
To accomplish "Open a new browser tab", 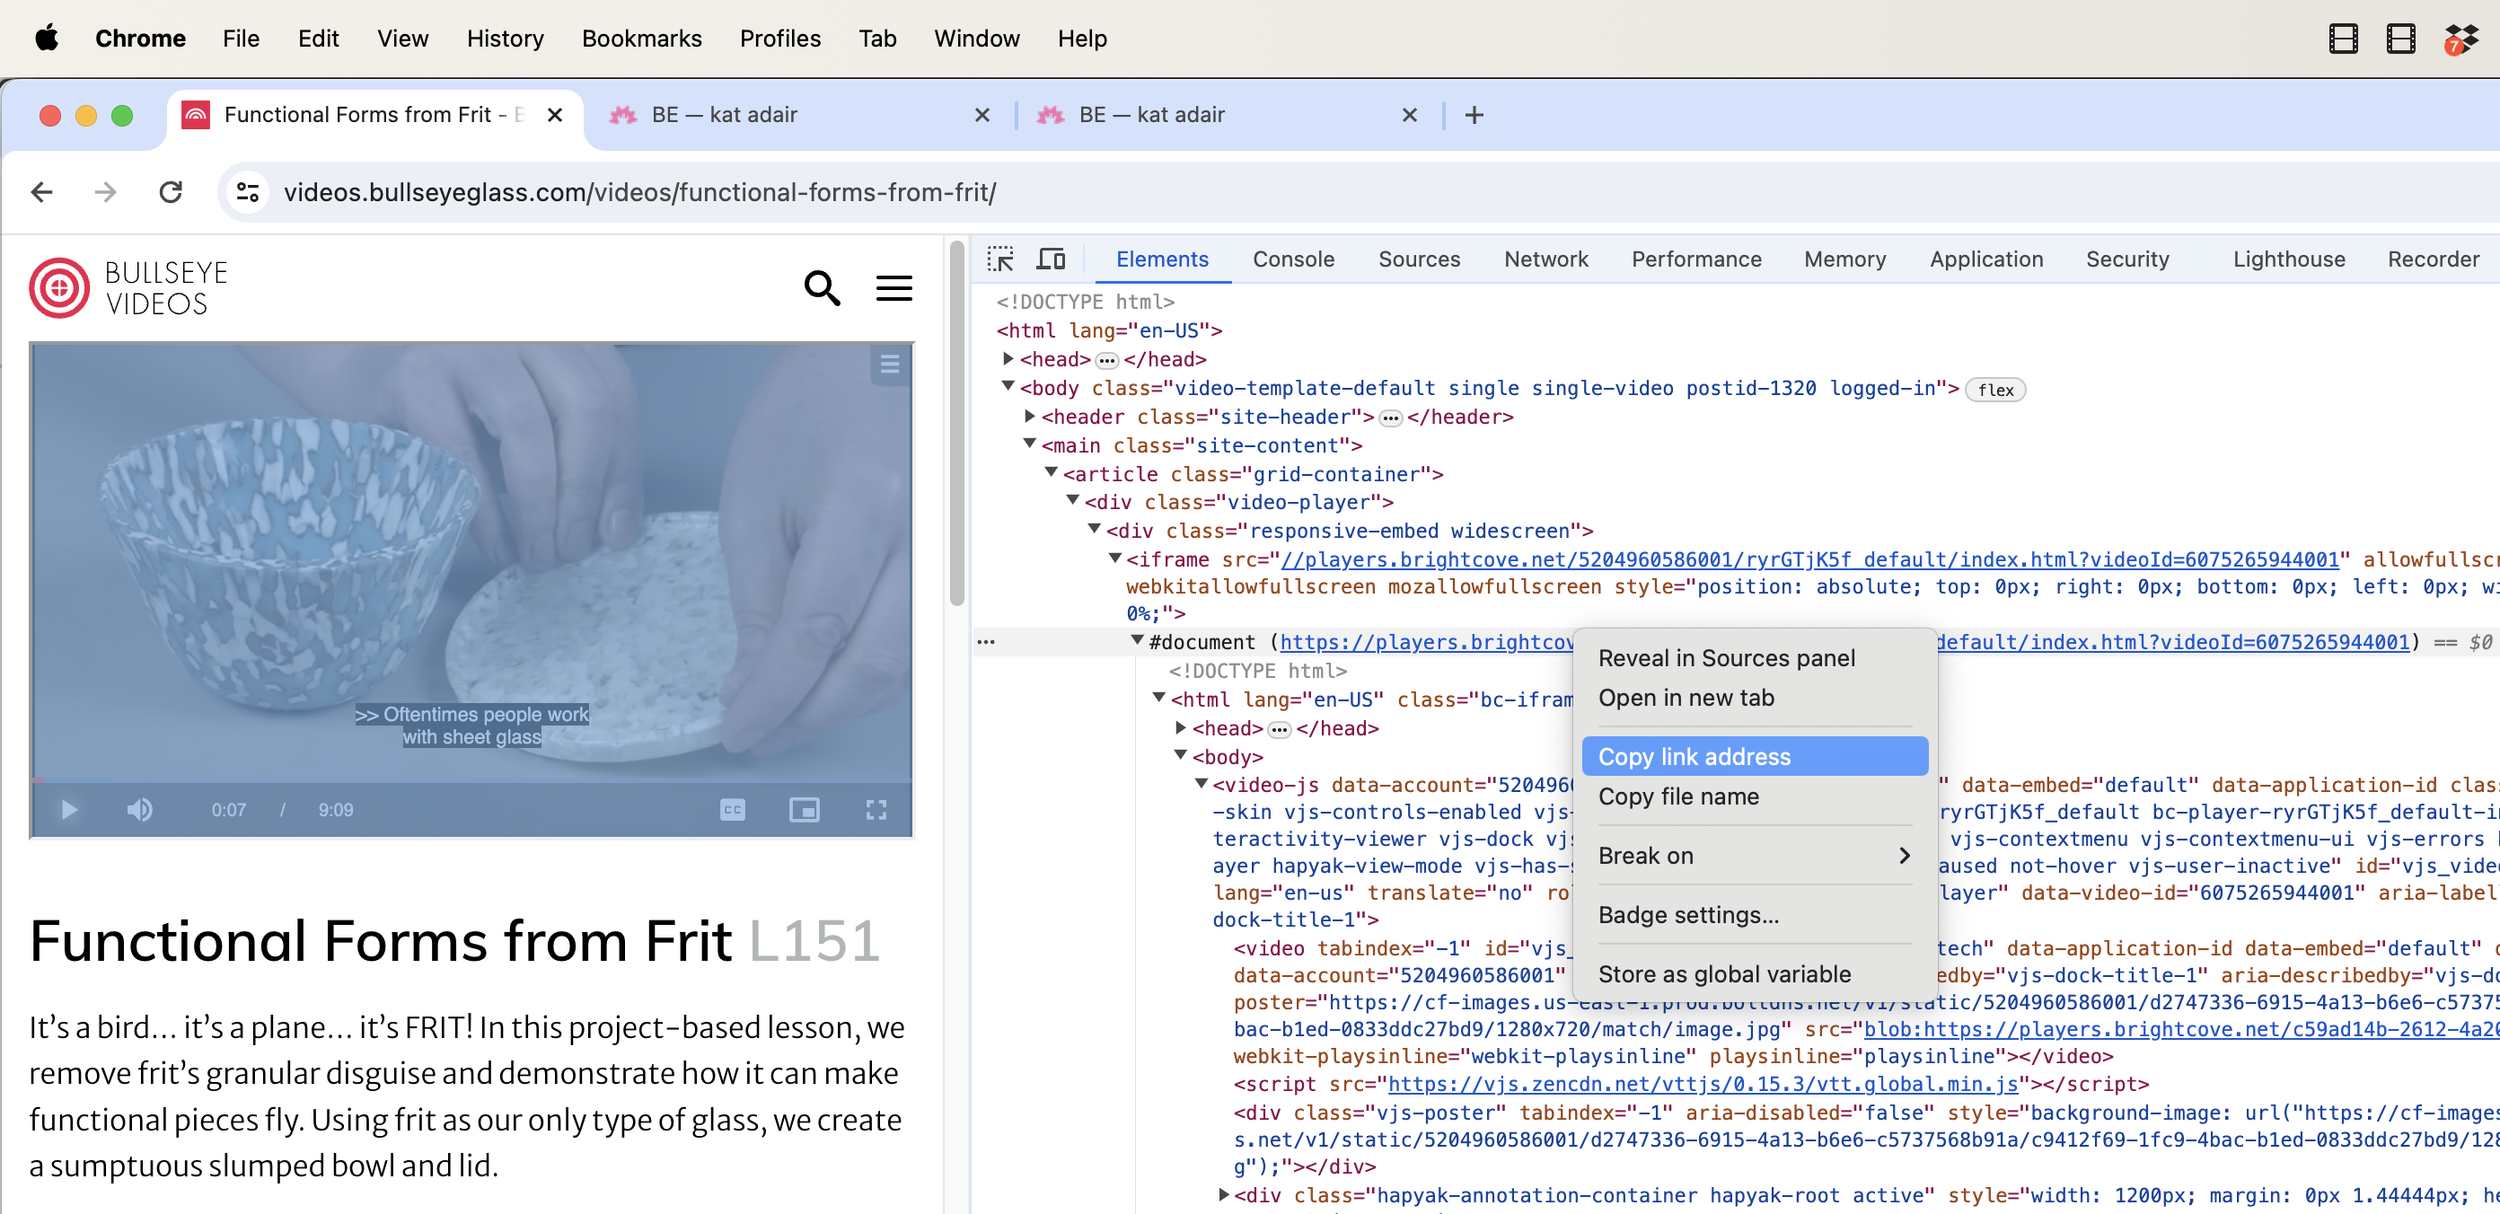I will pyautogui.click(x=1474, y=115).
